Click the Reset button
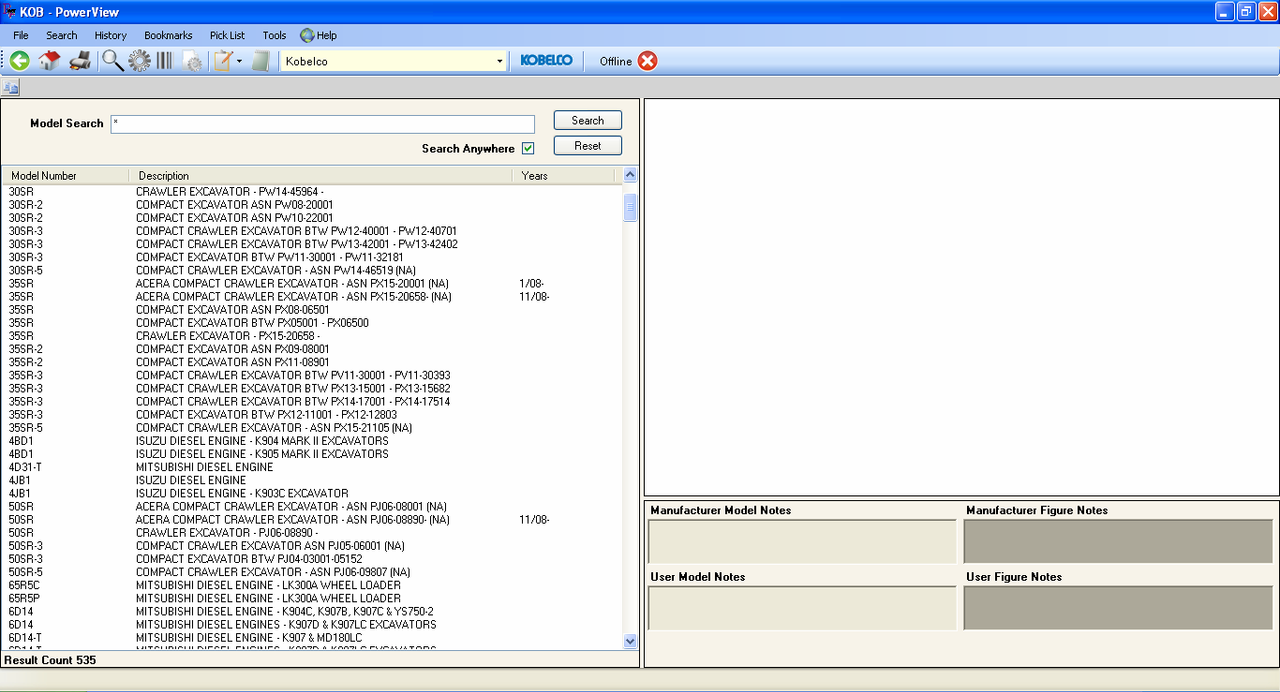The width and height of the screenshot is (1280, 692). (x=588, y=145)
